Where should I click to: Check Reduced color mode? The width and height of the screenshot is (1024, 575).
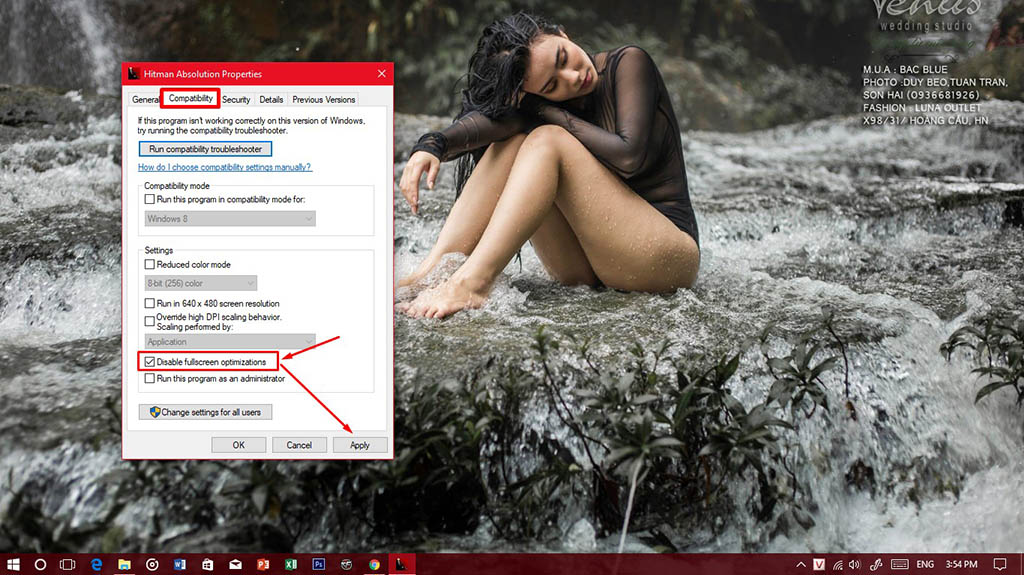click(150, 265)
